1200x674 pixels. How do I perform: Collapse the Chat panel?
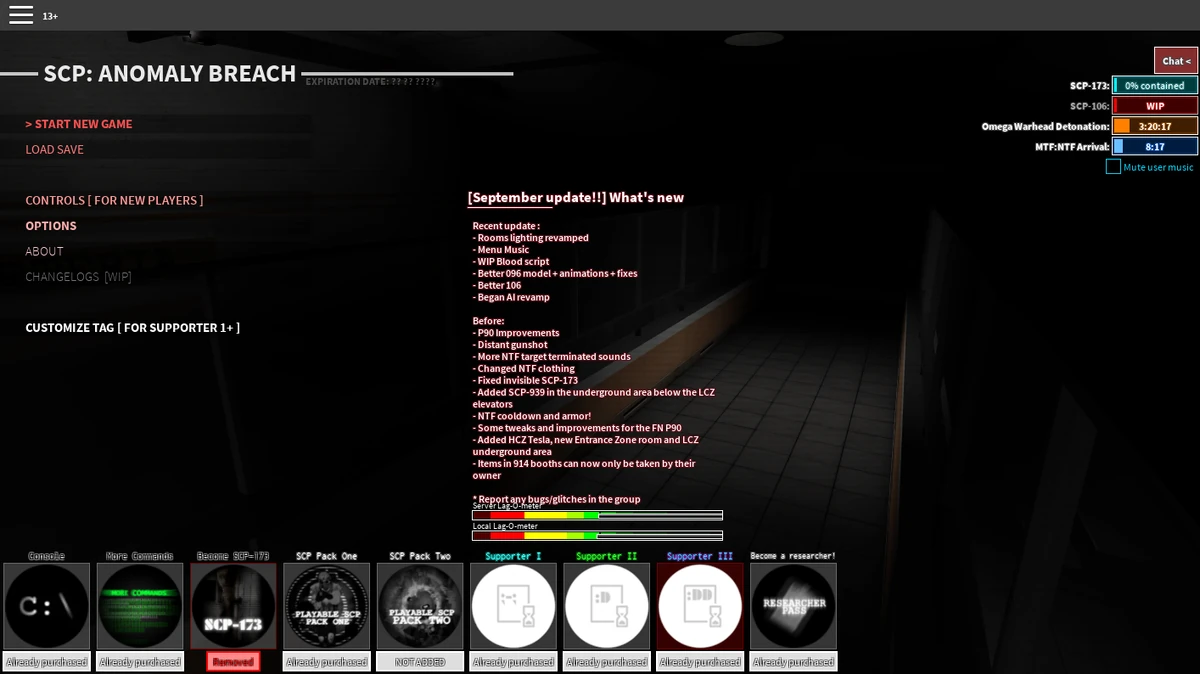1175,61
